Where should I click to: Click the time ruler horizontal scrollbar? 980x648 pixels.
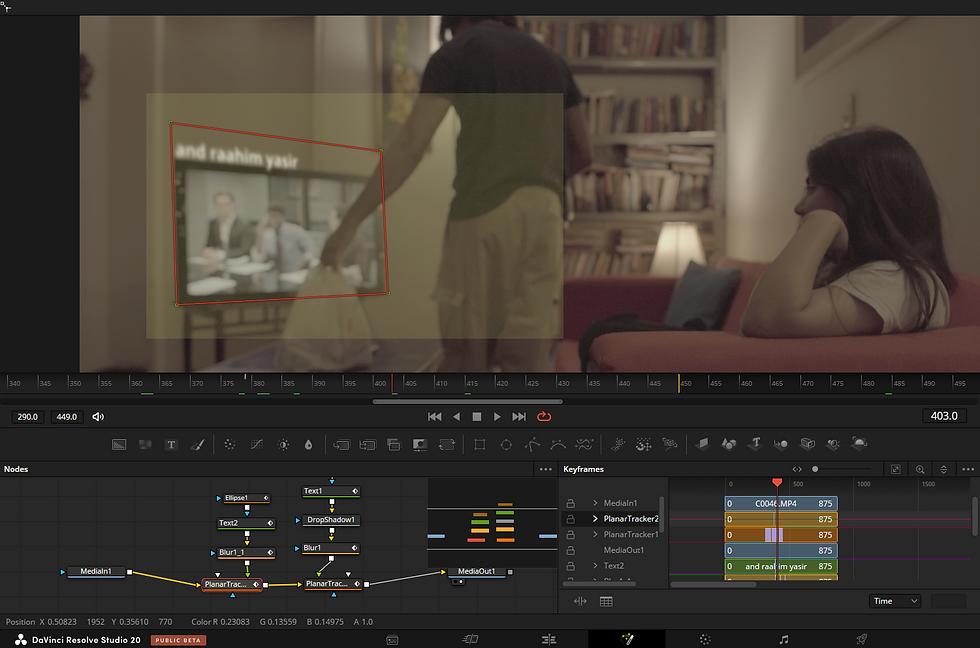(x=468, y=402)
